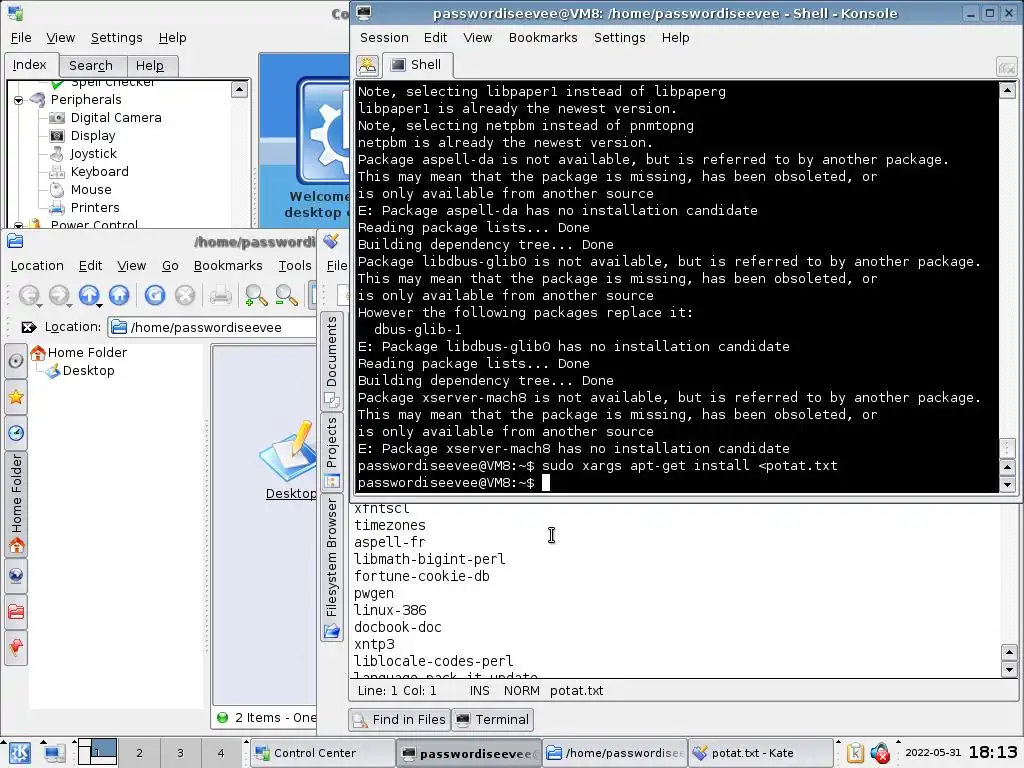Click the panel clock showing 18:13
The image size is (1024, 768).
[993, 752]
